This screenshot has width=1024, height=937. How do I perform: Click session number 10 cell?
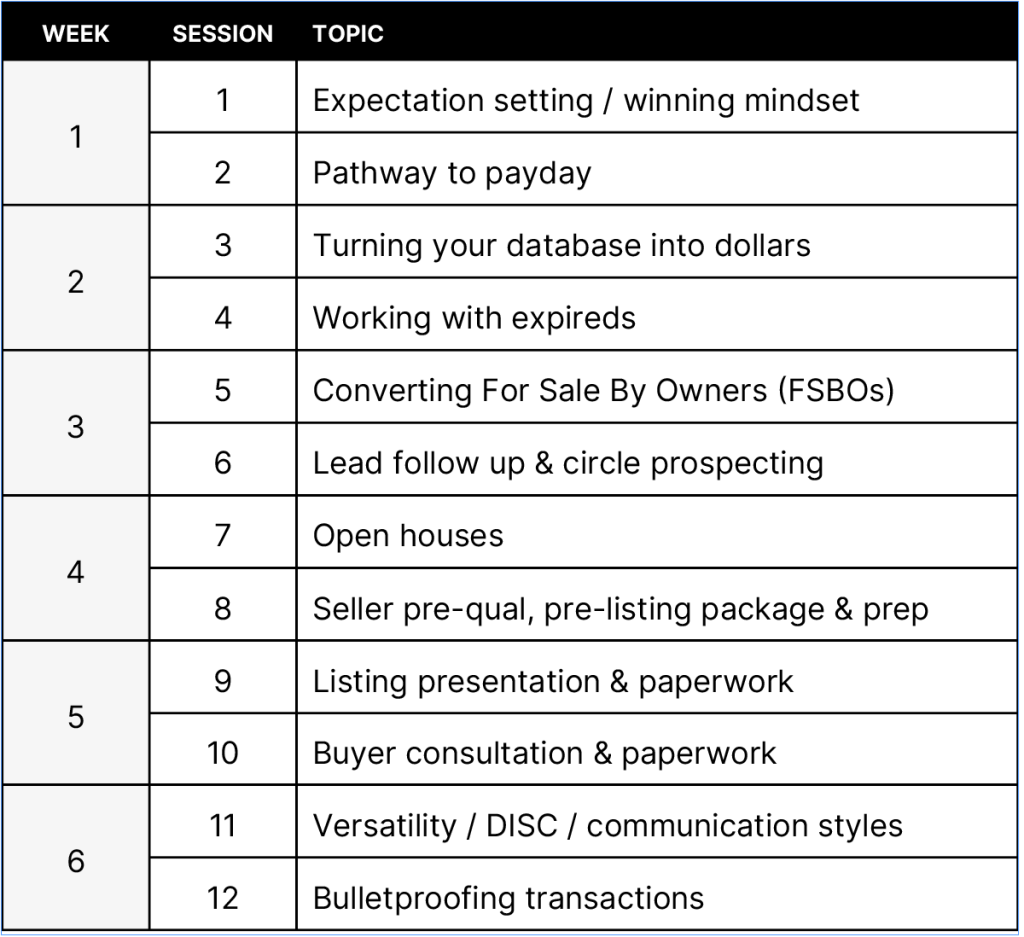(x=222, y=752)
